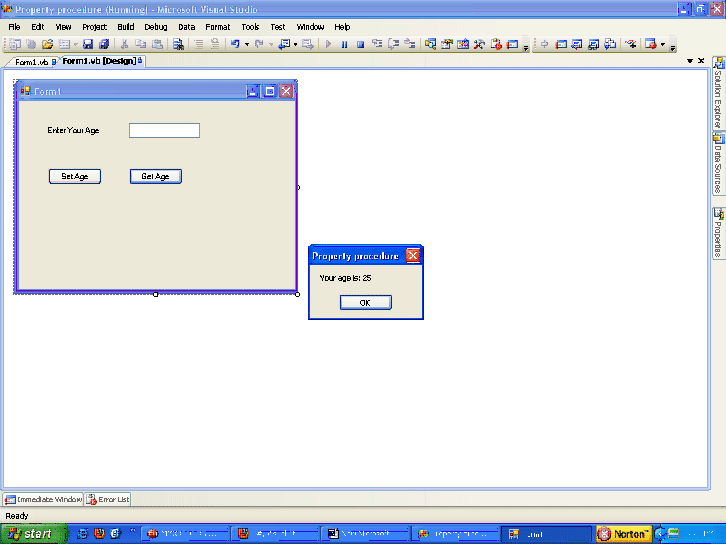This screenshot has width=726, height=544.
Task: Switch to the Form1.vb code tab
Action: [31, 62]
